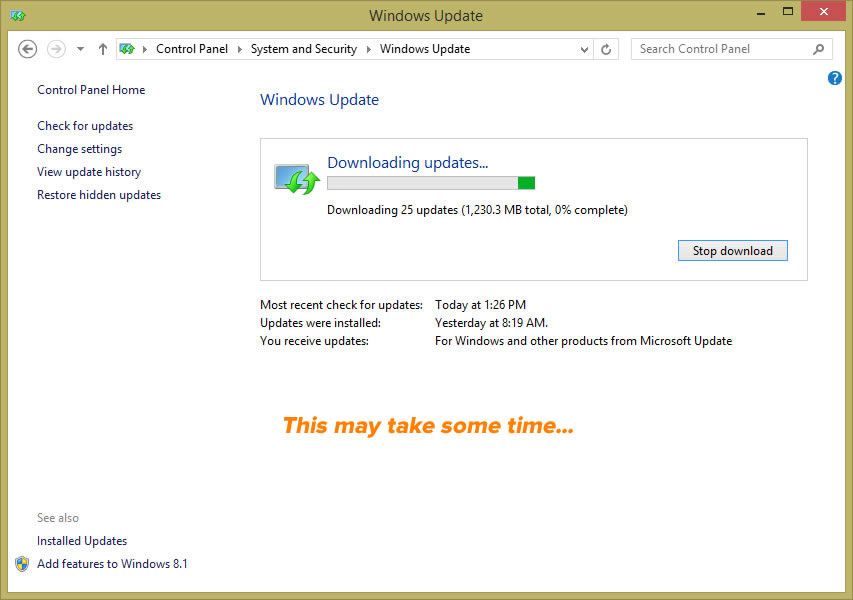Screen dimensions: 853x600
Task: Click the shield icon beside Add features
Action: point(22,564)
